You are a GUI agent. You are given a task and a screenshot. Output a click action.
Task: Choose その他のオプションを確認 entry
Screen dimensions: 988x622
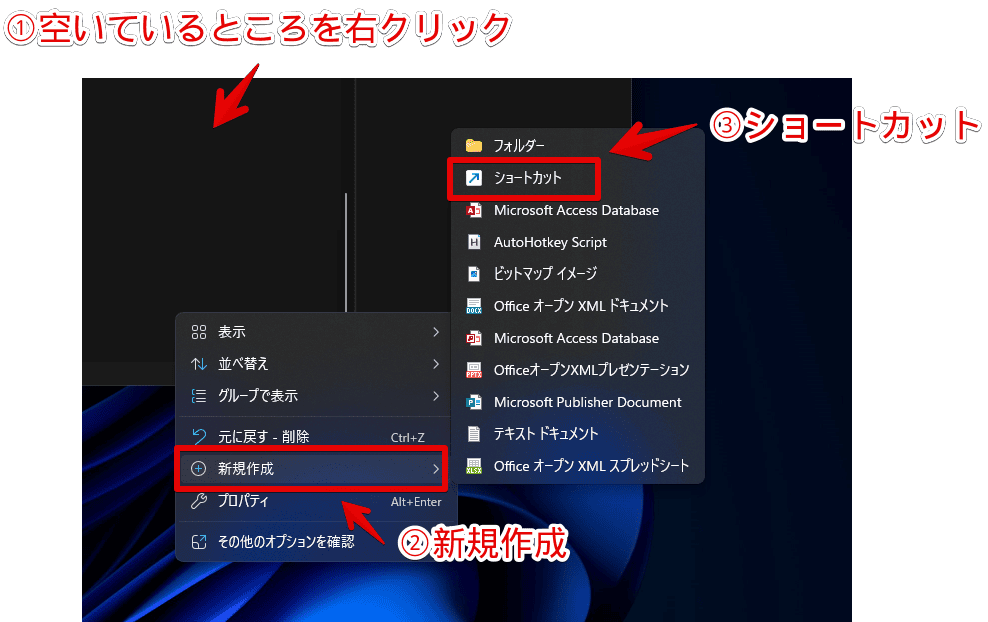[314, 542]
